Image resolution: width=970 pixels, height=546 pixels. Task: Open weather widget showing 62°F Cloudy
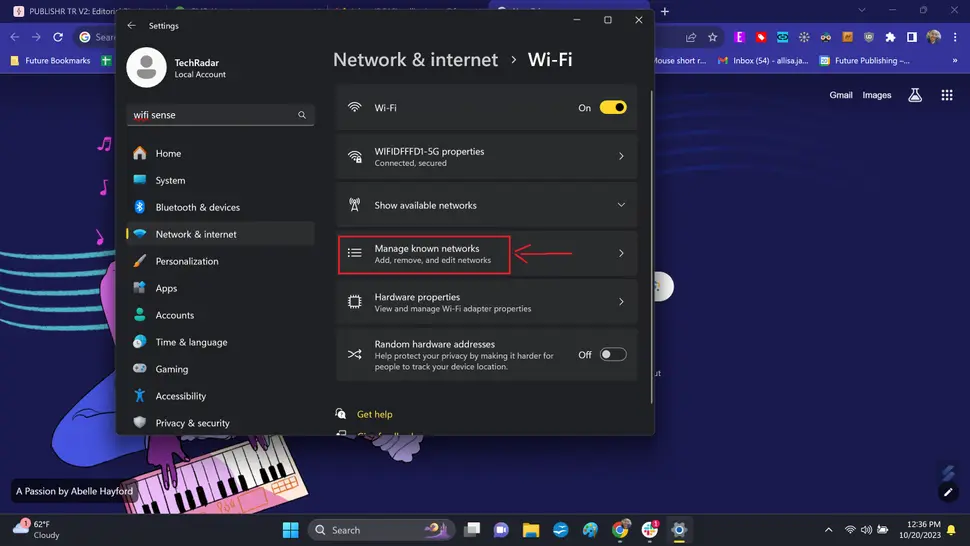pyautogui.click(x=37, y=530)
